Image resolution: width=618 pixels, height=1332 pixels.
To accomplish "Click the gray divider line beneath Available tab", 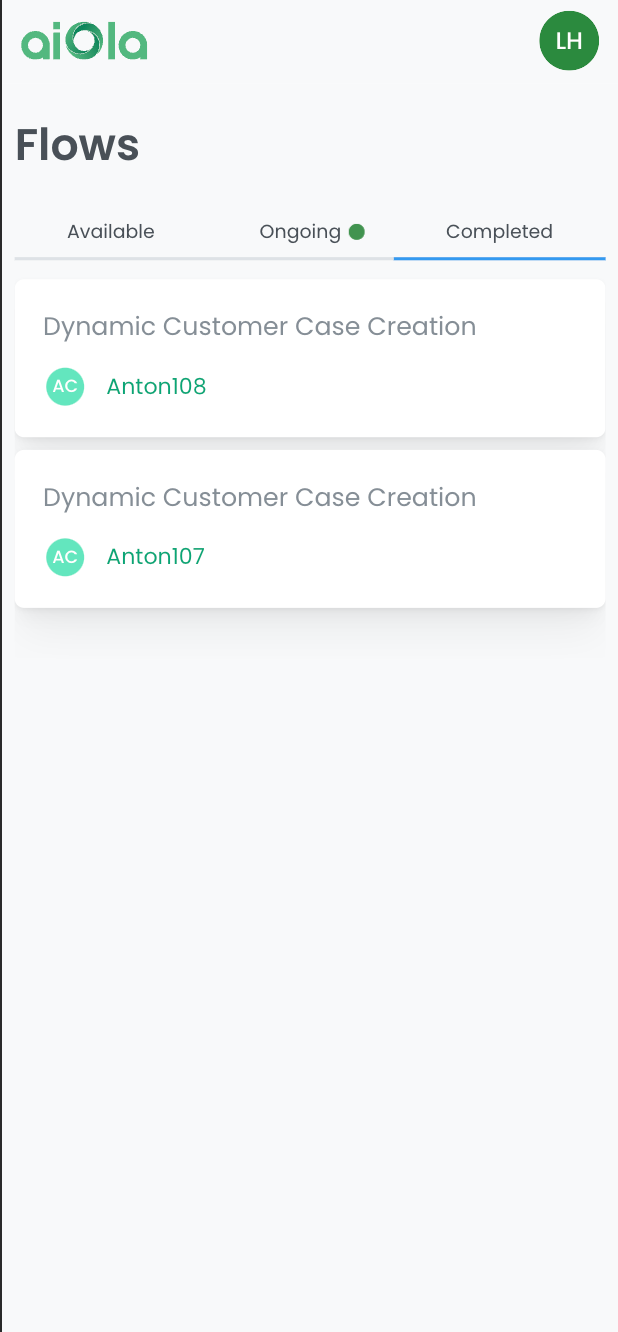I will click(111, 258).
